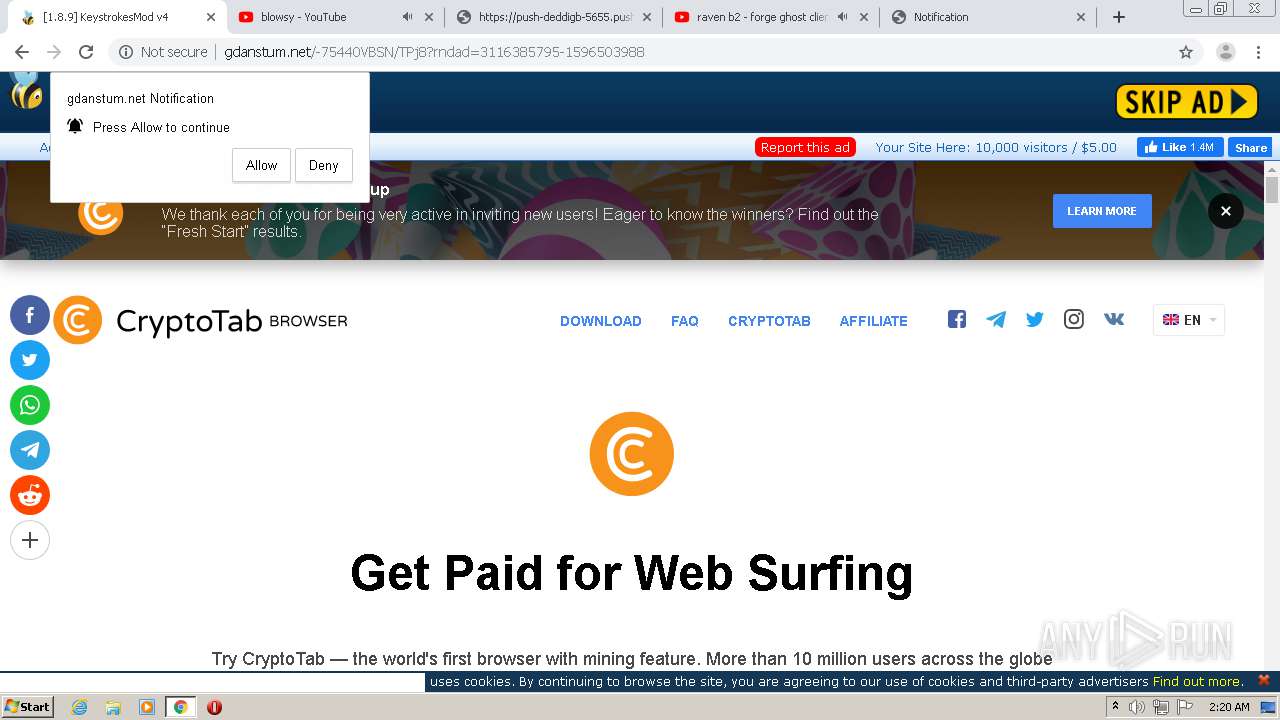
Task: Click the large orange CryptoTab center logo
Action: pyautogui.click(x=632, y=454)
